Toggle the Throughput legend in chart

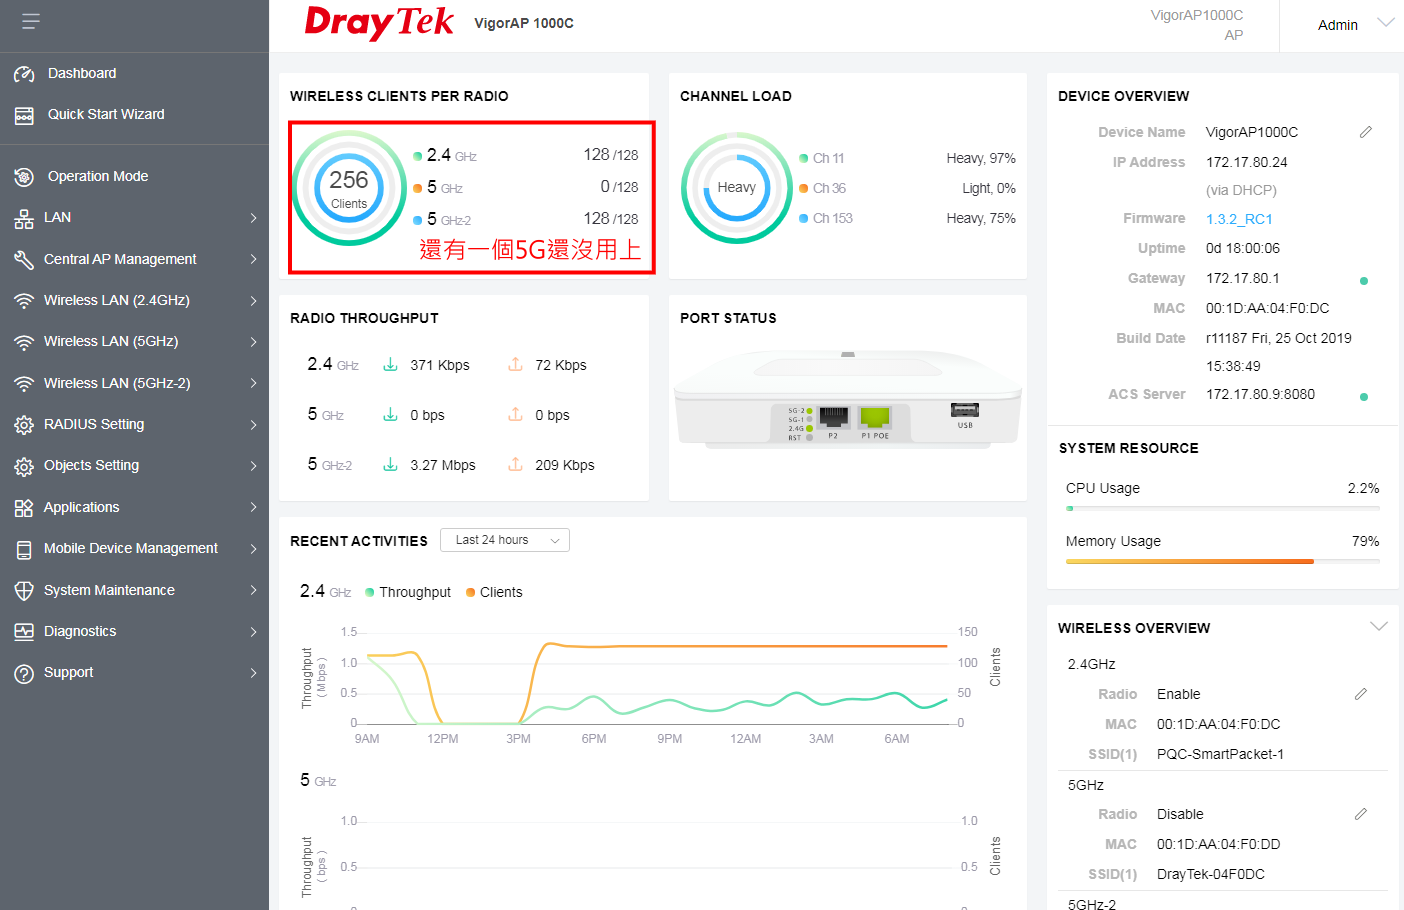point(408,592)
